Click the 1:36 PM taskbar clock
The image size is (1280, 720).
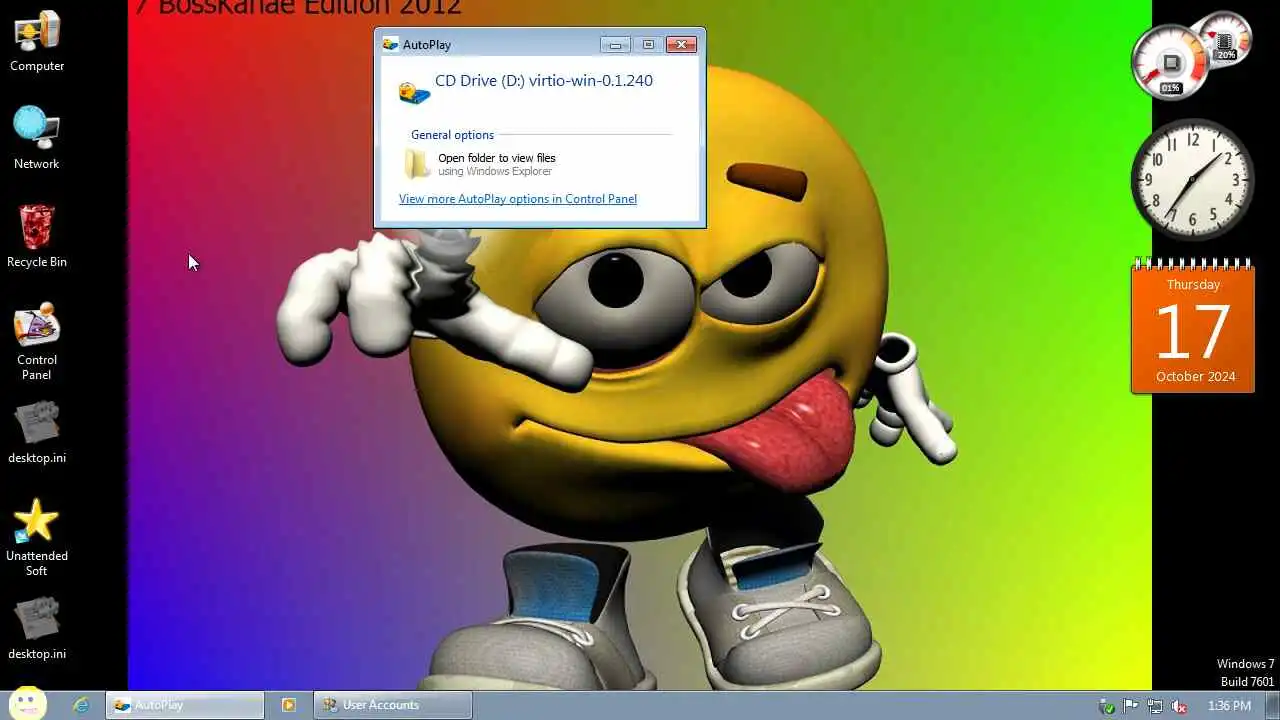pos(1229,706)
